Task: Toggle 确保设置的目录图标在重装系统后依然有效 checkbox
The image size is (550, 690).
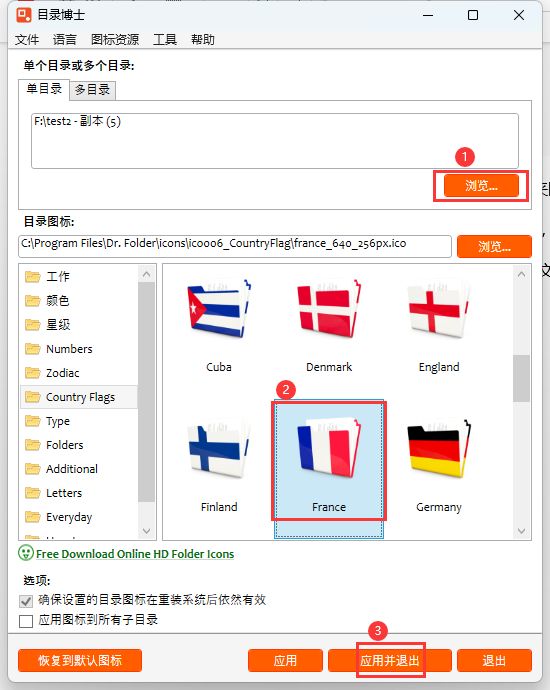Action: tap(26, 601)
